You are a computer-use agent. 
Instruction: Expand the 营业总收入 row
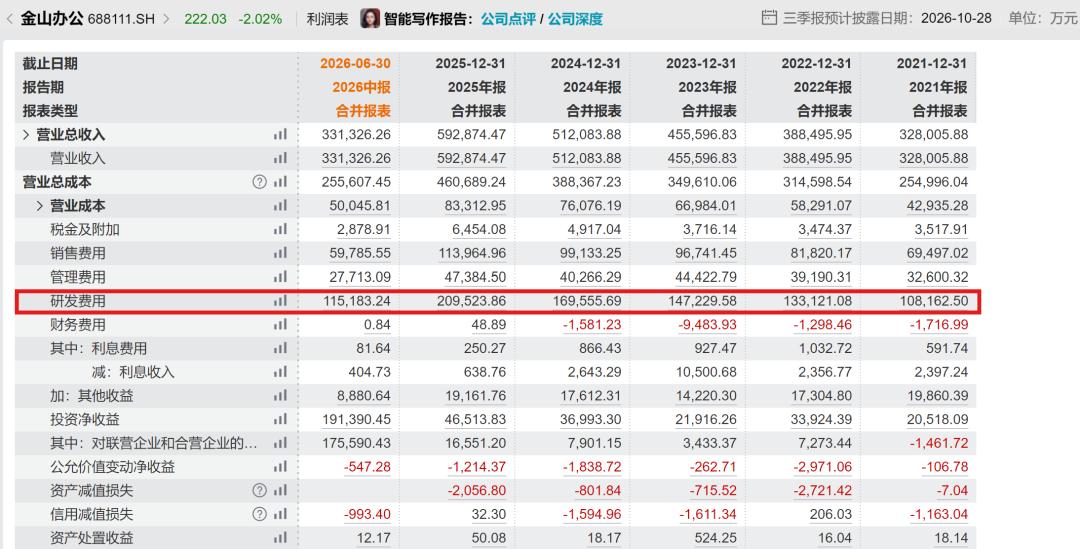pyautogui.click(x=26, y=134)
